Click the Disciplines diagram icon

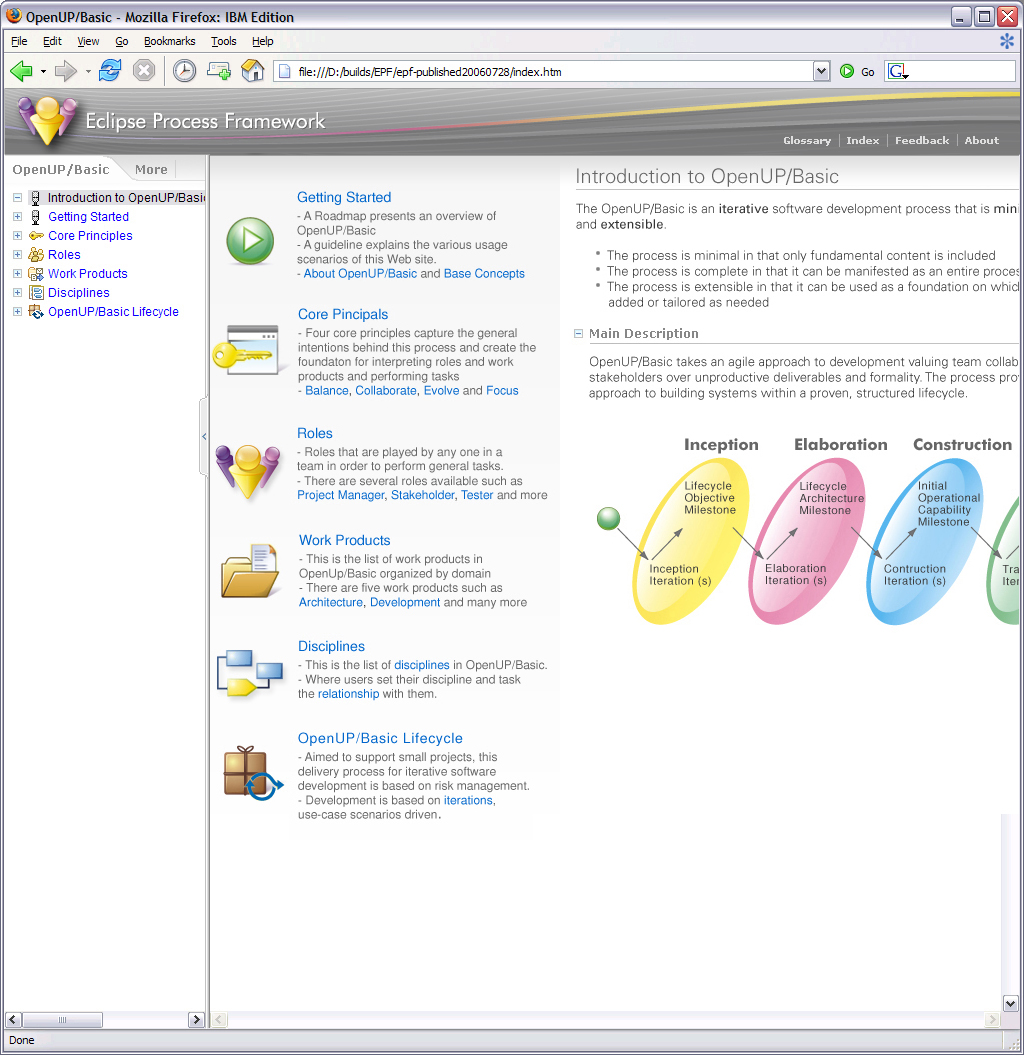click(250, 672)
